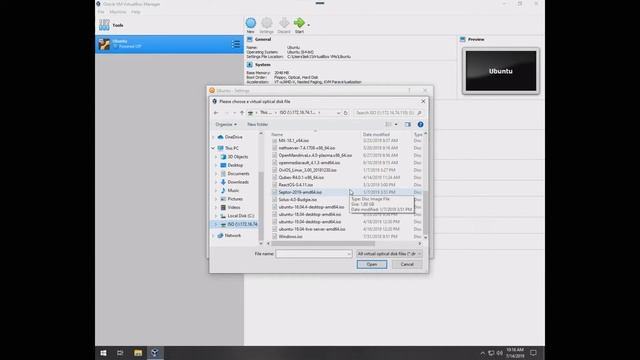Sort by the Date modified column header
Screen dimensions: 640x360
pyautogui.click(x=376, y=134)
